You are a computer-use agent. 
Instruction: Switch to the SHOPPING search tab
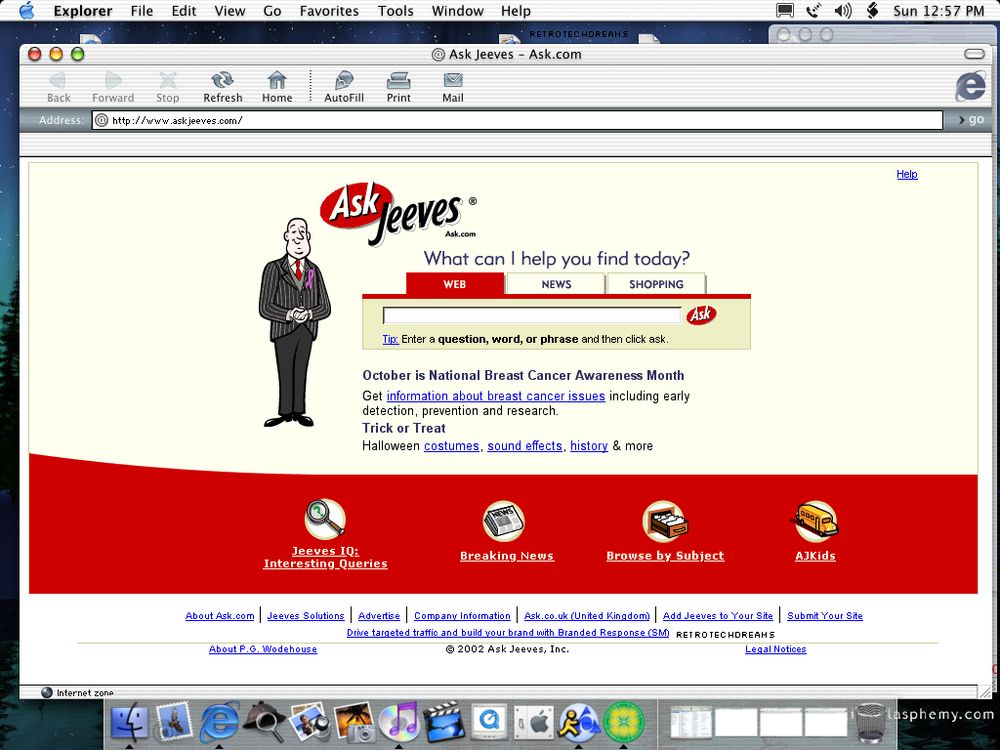click(656, 284)
